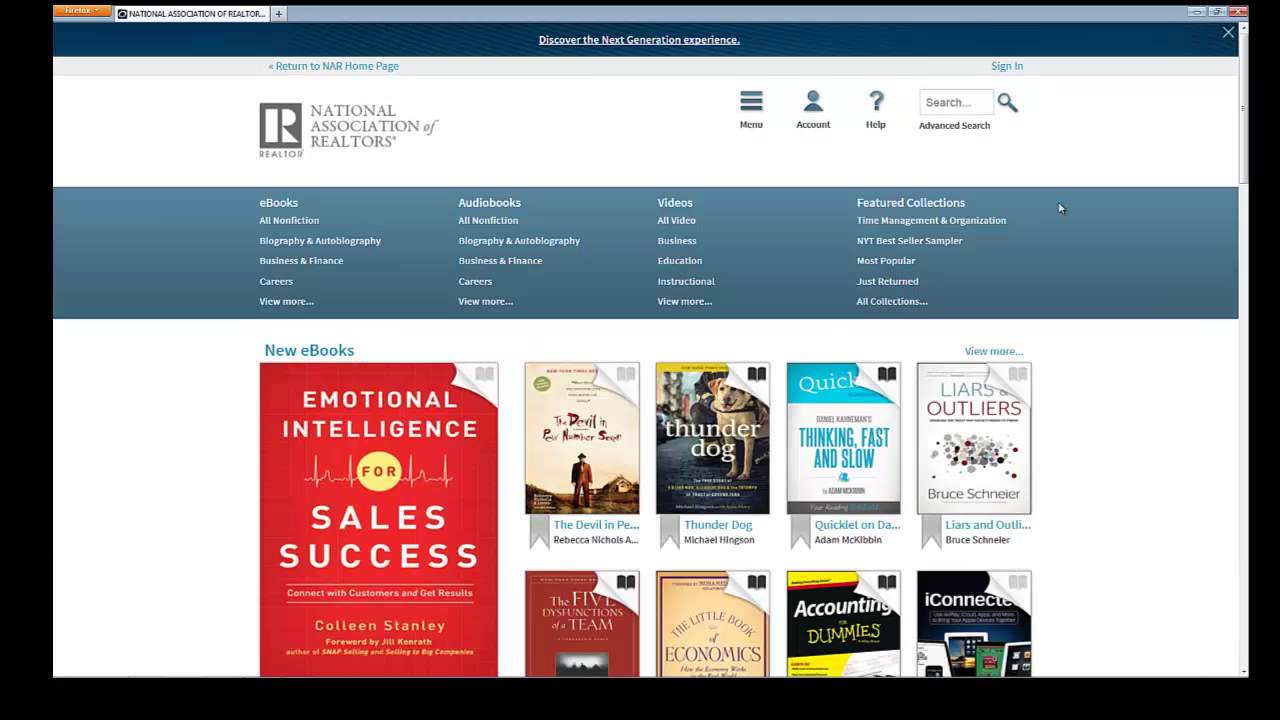
Task: Open Accounting for Dummies cover
Action: click(x=843, y=624)
